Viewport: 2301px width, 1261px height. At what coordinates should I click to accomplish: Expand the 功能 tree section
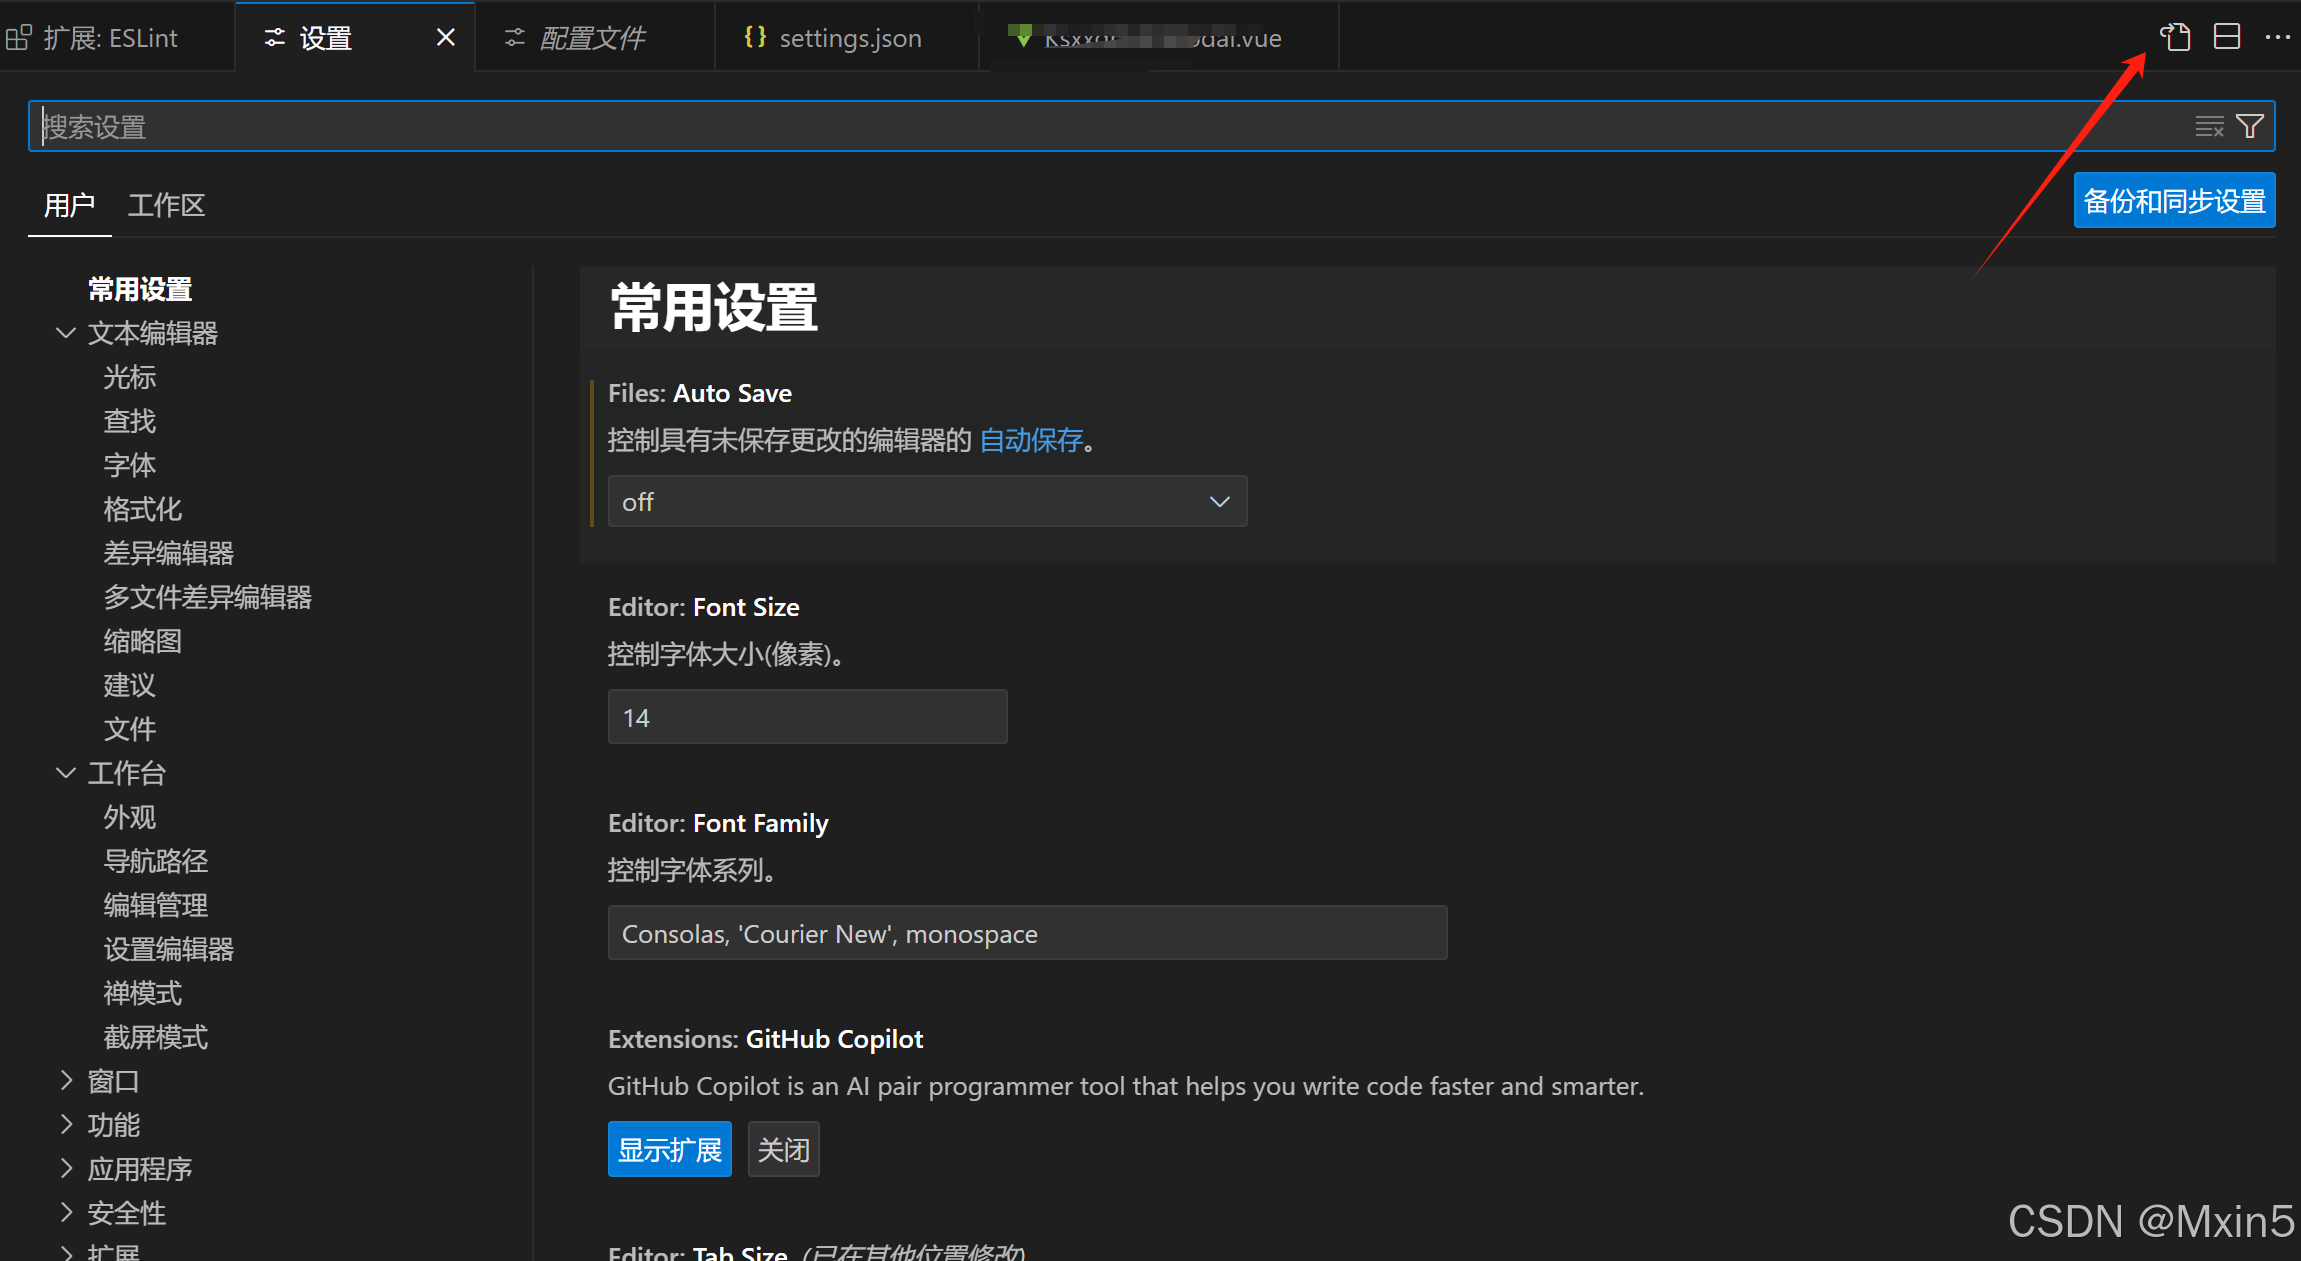(x=66, y=1125)
